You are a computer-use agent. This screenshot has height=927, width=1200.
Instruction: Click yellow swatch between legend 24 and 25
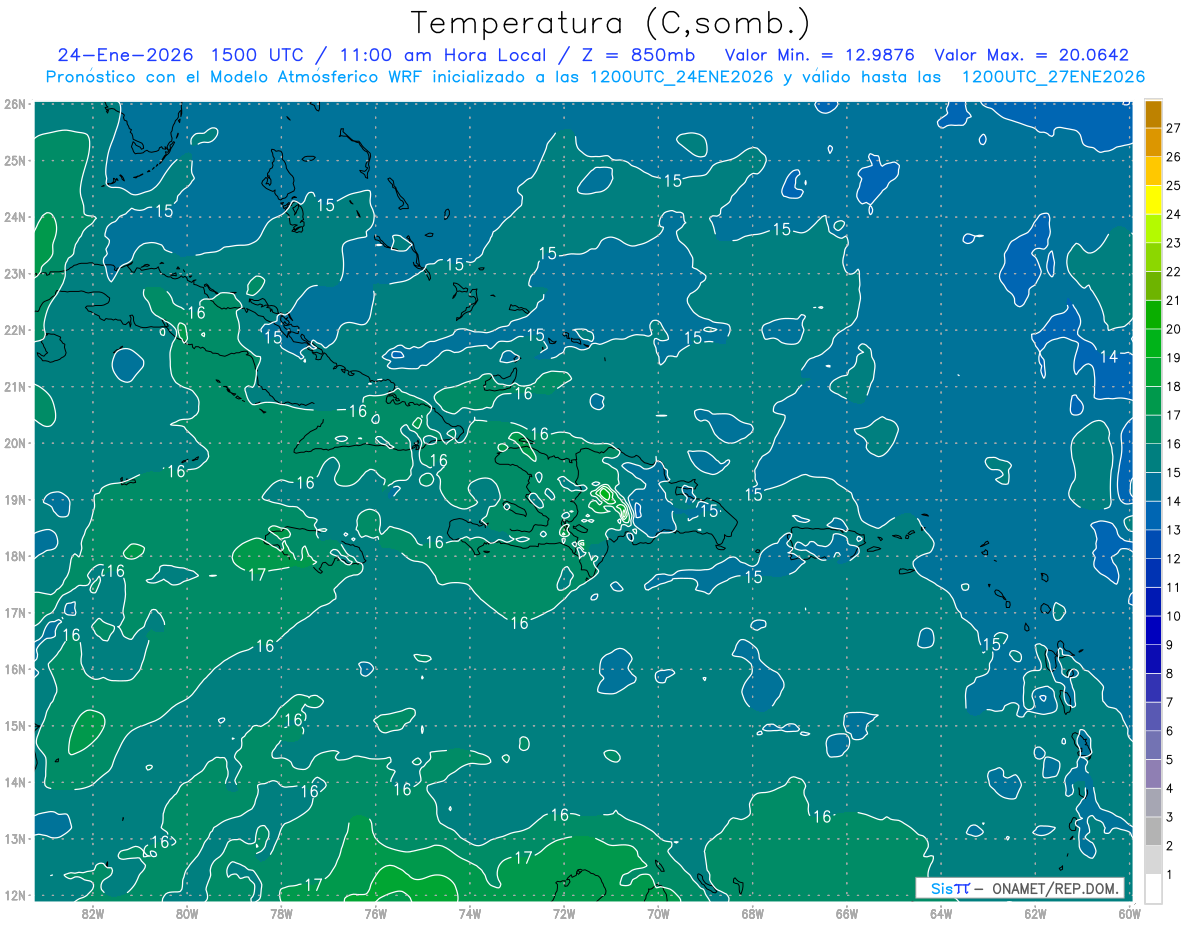coord(1153,200)
